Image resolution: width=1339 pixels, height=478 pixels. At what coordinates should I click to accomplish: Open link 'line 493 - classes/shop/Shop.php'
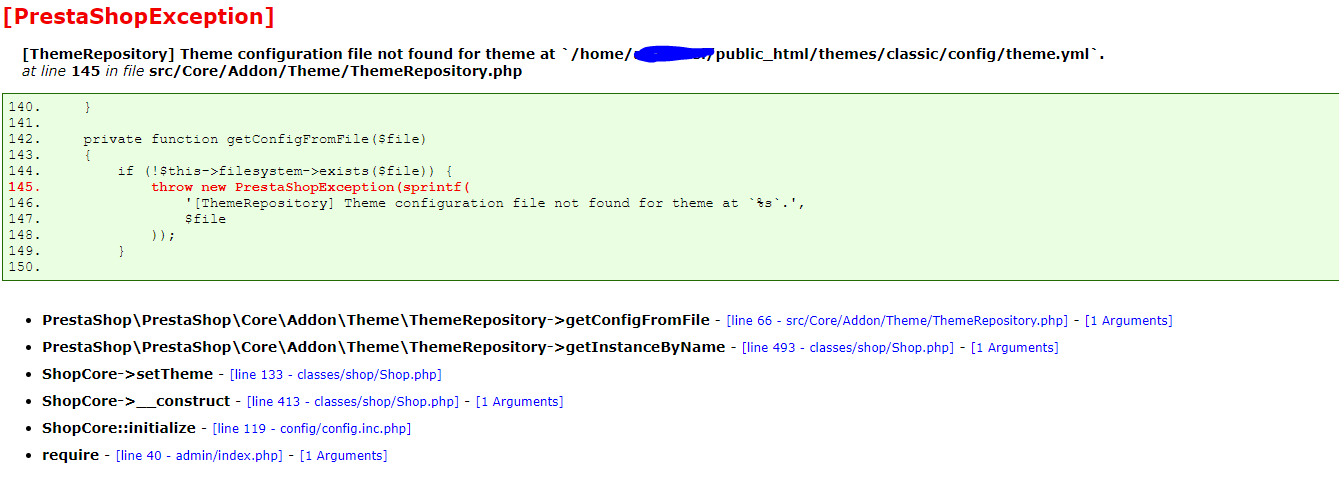[x=849, y=348]
